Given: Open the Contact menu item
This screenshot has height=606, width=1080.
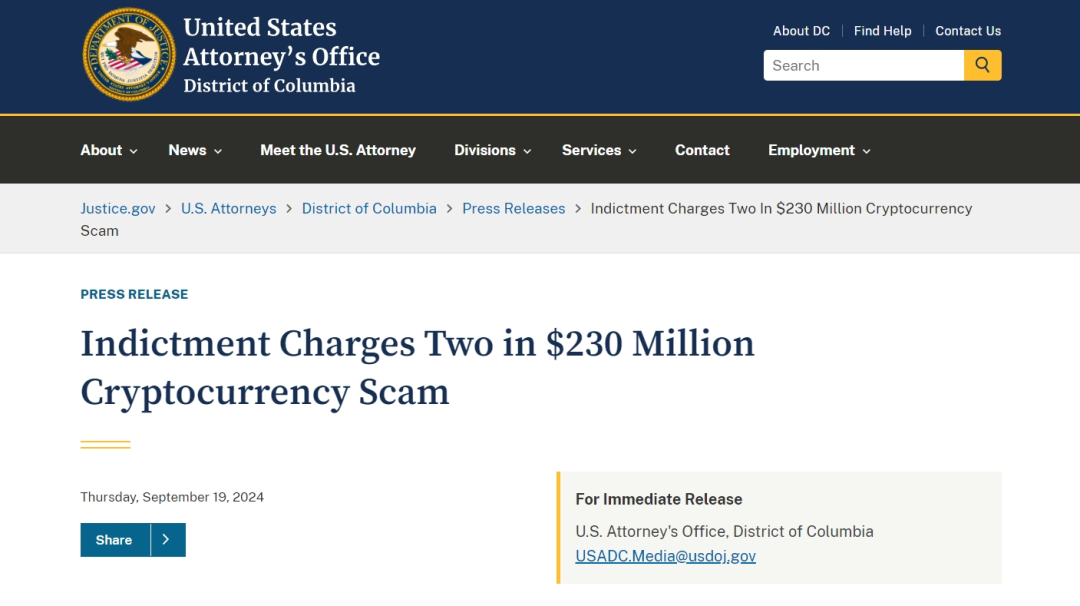Looking at the screenshot, I should pos(702,150).
